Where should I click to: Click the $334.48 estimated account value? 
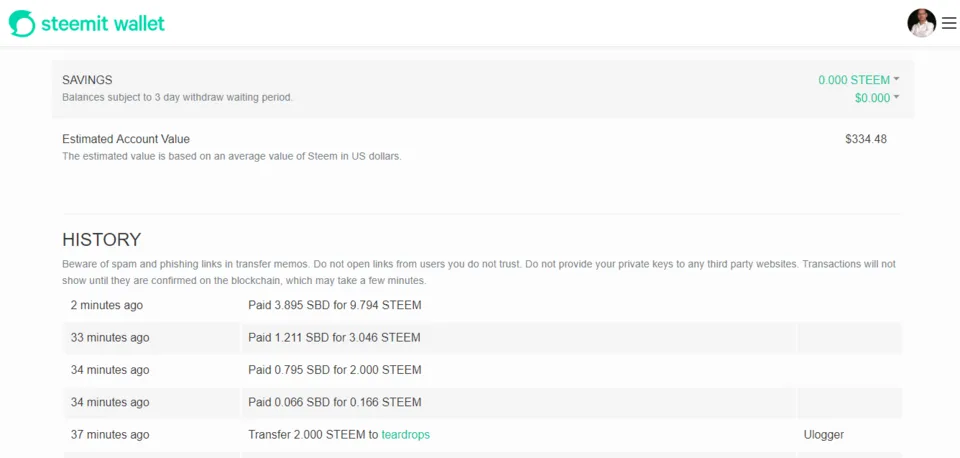pos(866,140)
